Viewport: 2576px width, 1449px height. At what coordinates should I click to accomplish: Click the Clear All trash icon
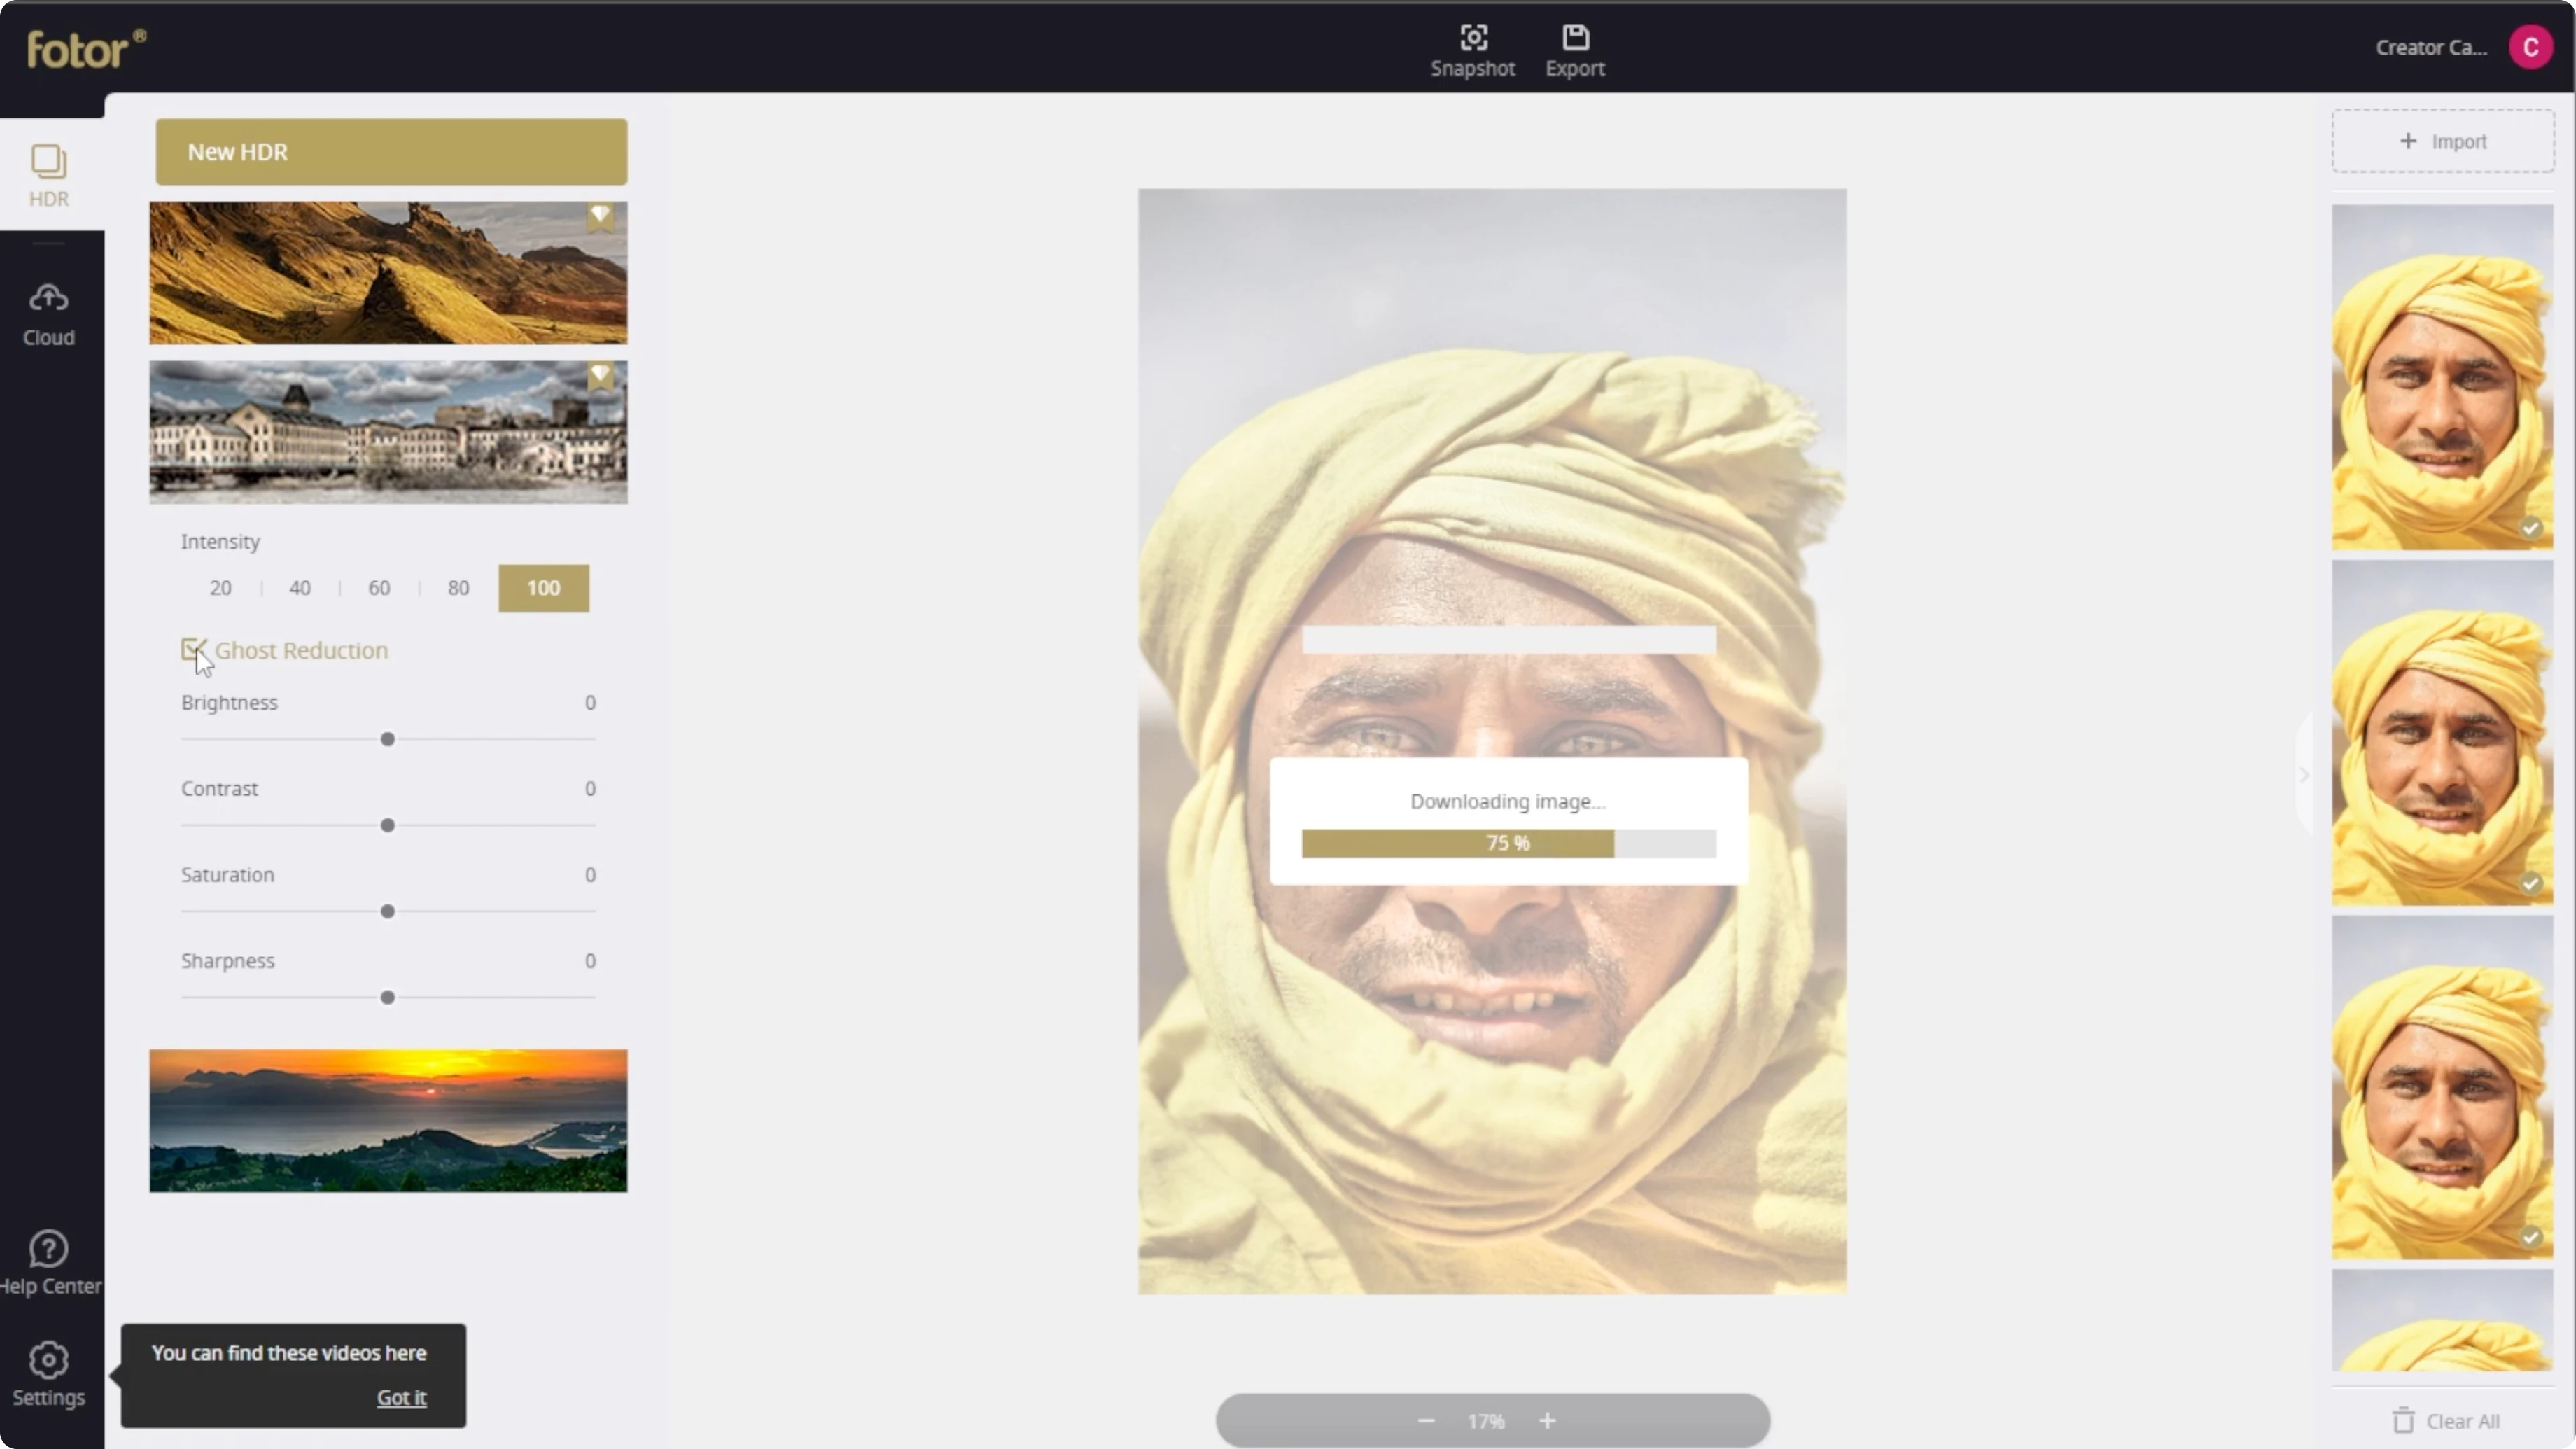coord(2403,1420)
